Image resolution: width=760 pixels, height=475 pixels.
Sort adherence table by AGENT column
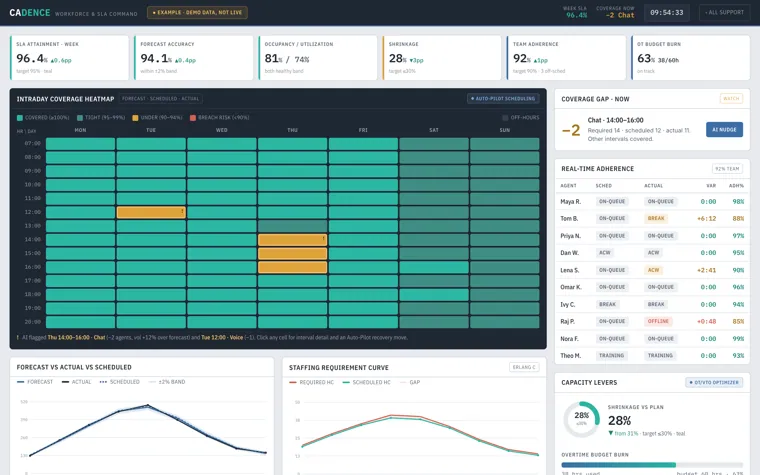pos(568,186)
